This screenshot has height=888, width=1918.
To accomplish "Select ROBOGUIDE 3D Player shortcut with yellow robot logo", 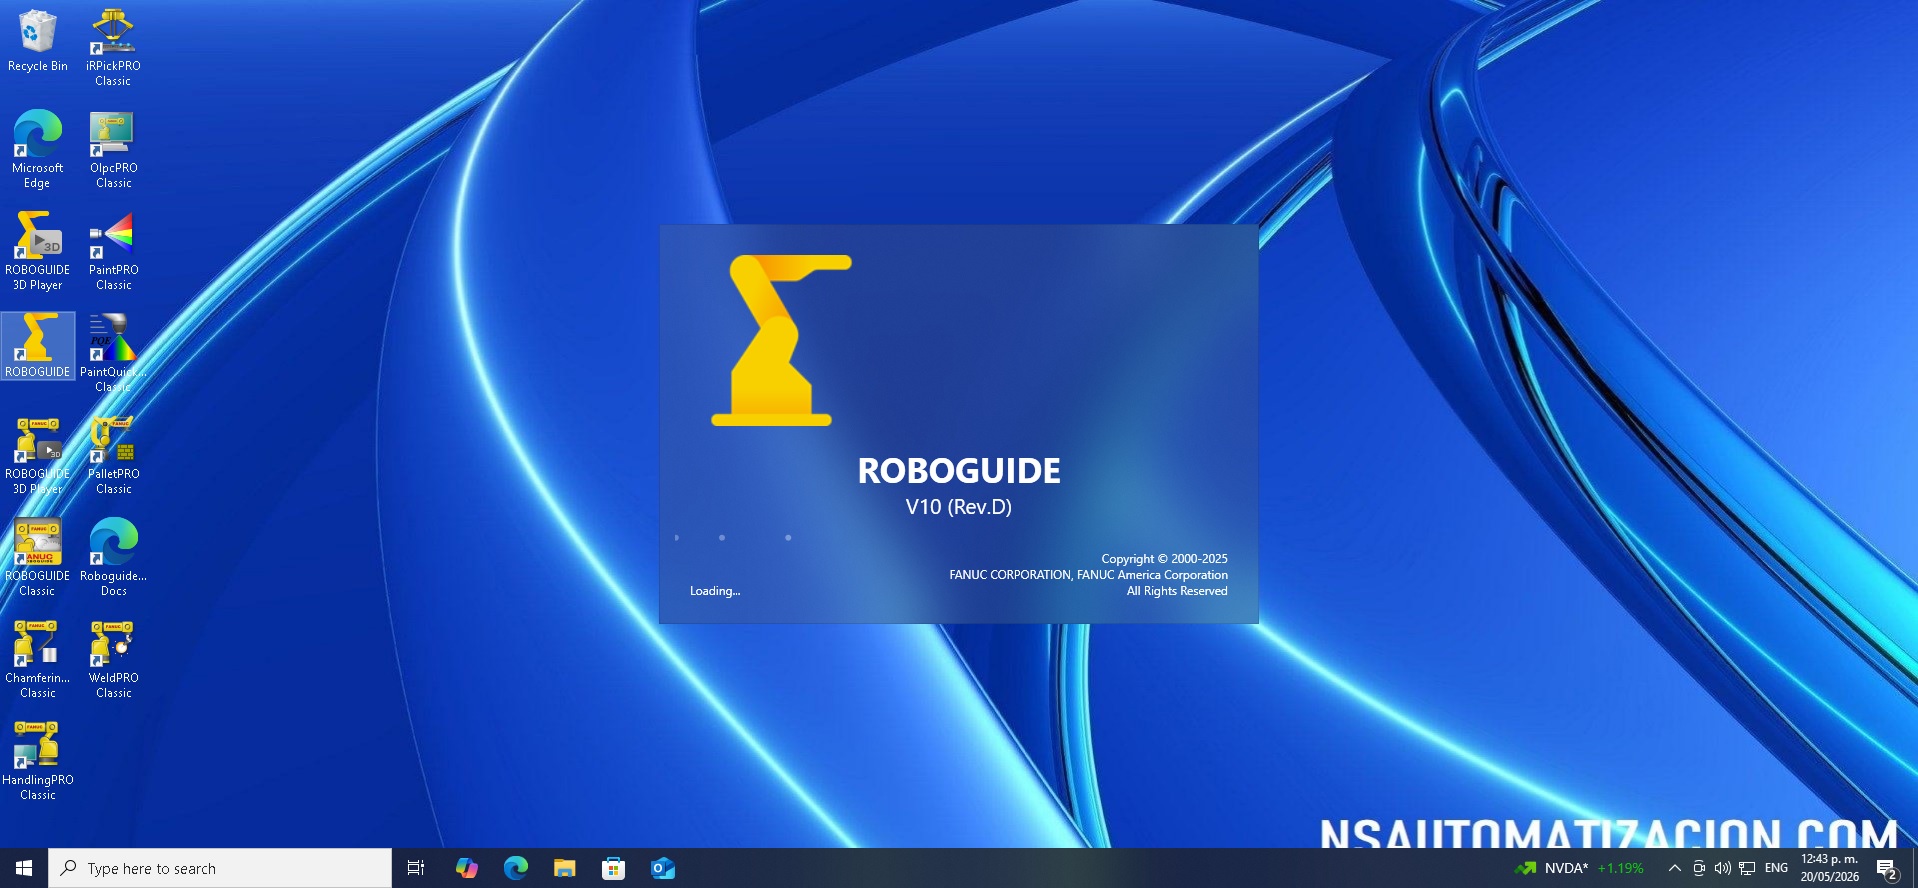I will pyautogui.click(x=37, y=251).
